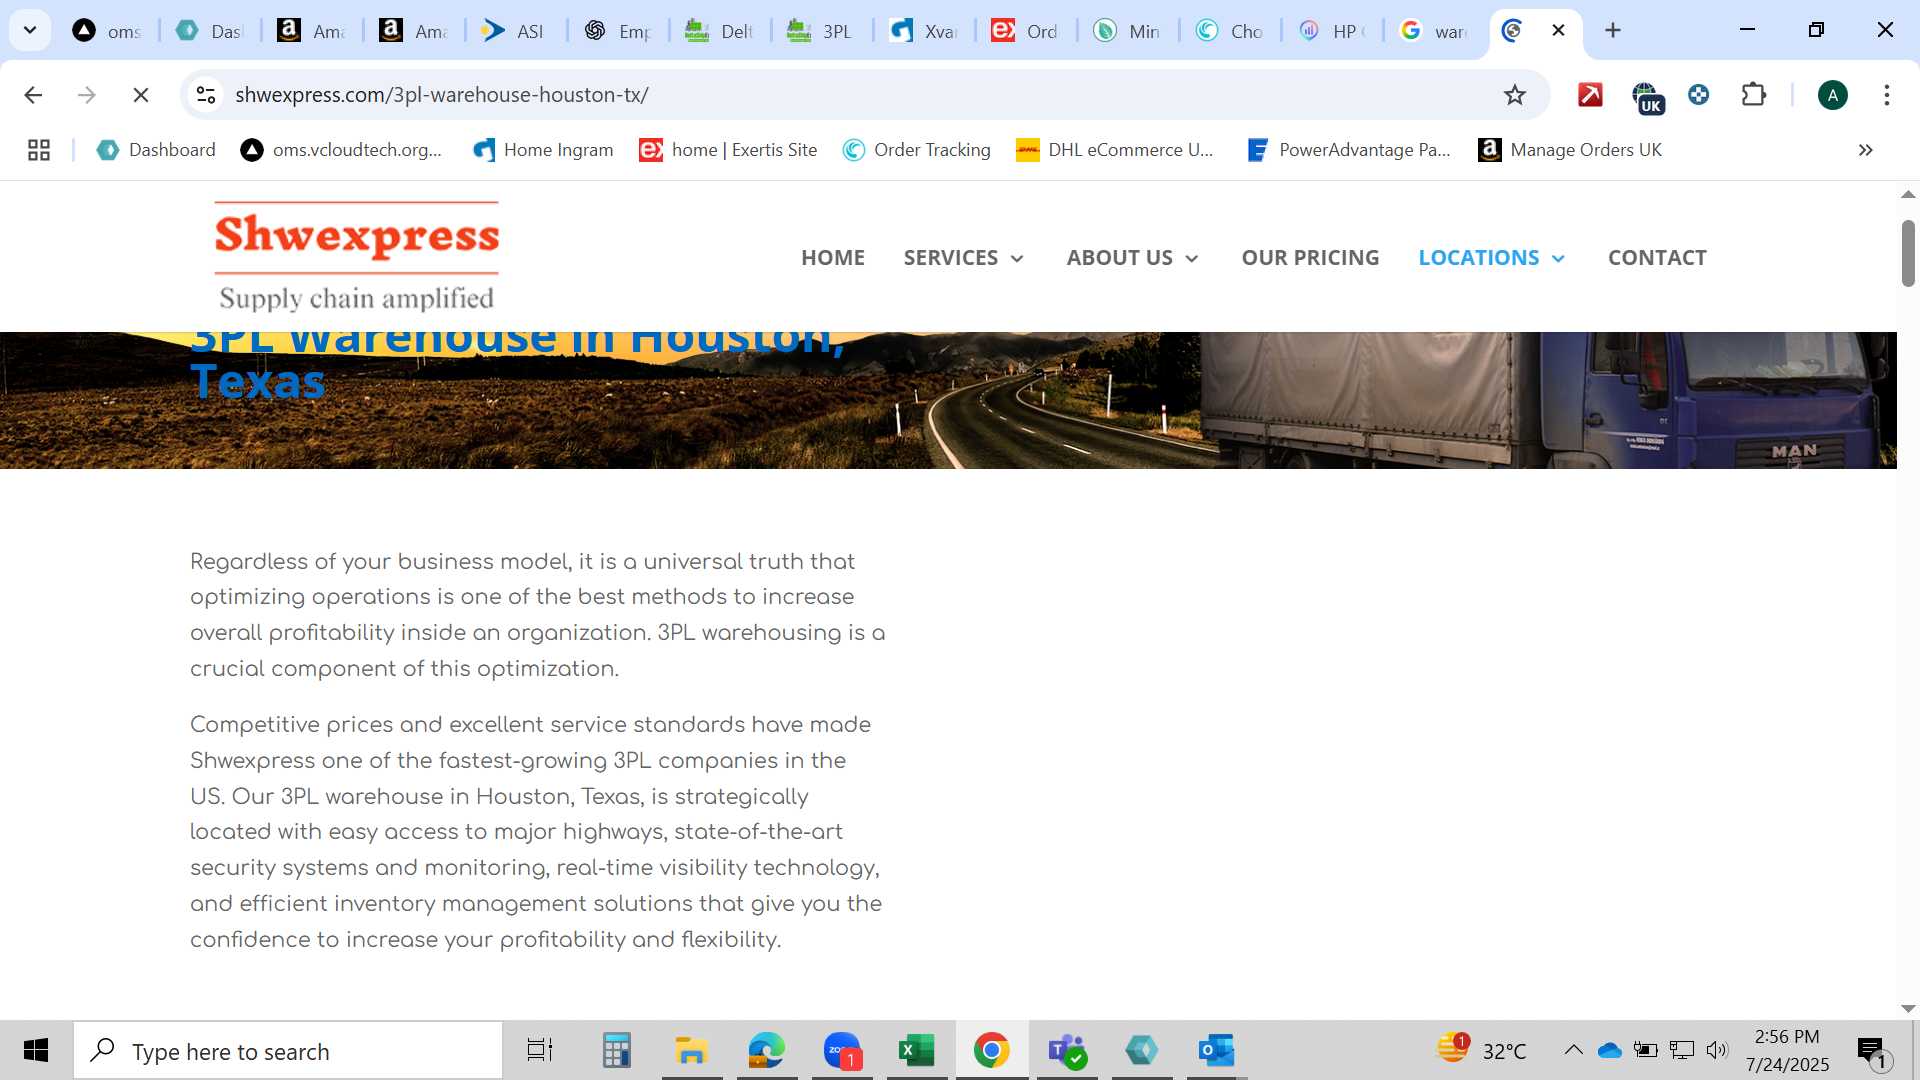Viewport: 1920px width, 1080px height.
Task: Switch to the Xvar tab
Action: (924, 31)
